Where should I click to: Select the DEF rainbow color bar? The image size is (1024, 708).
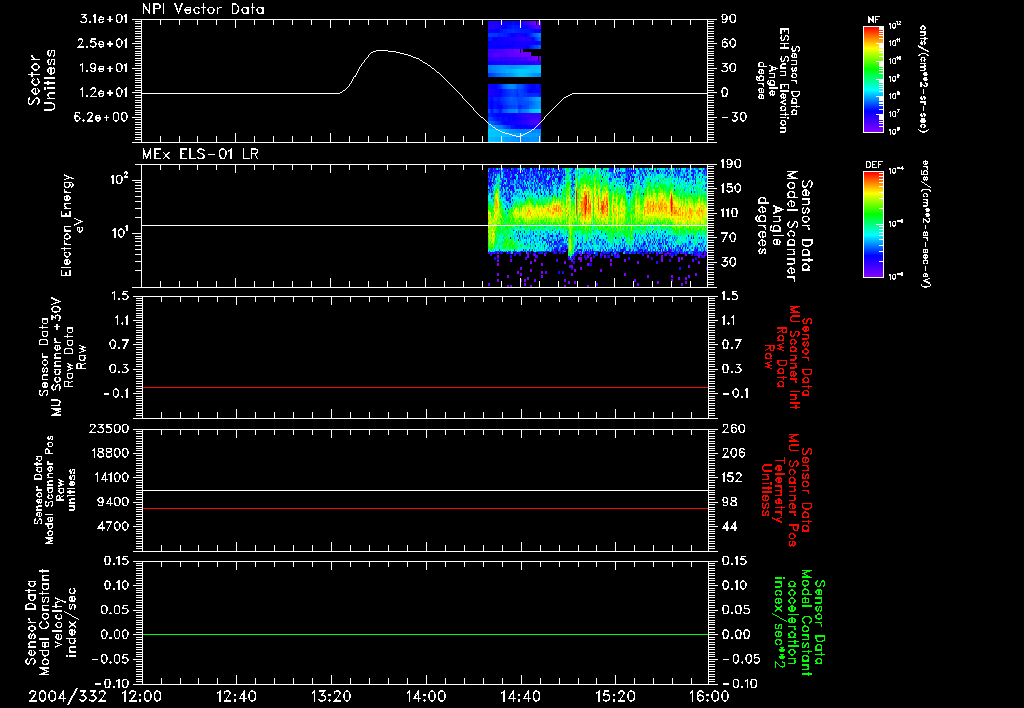(x=873, y=224)
